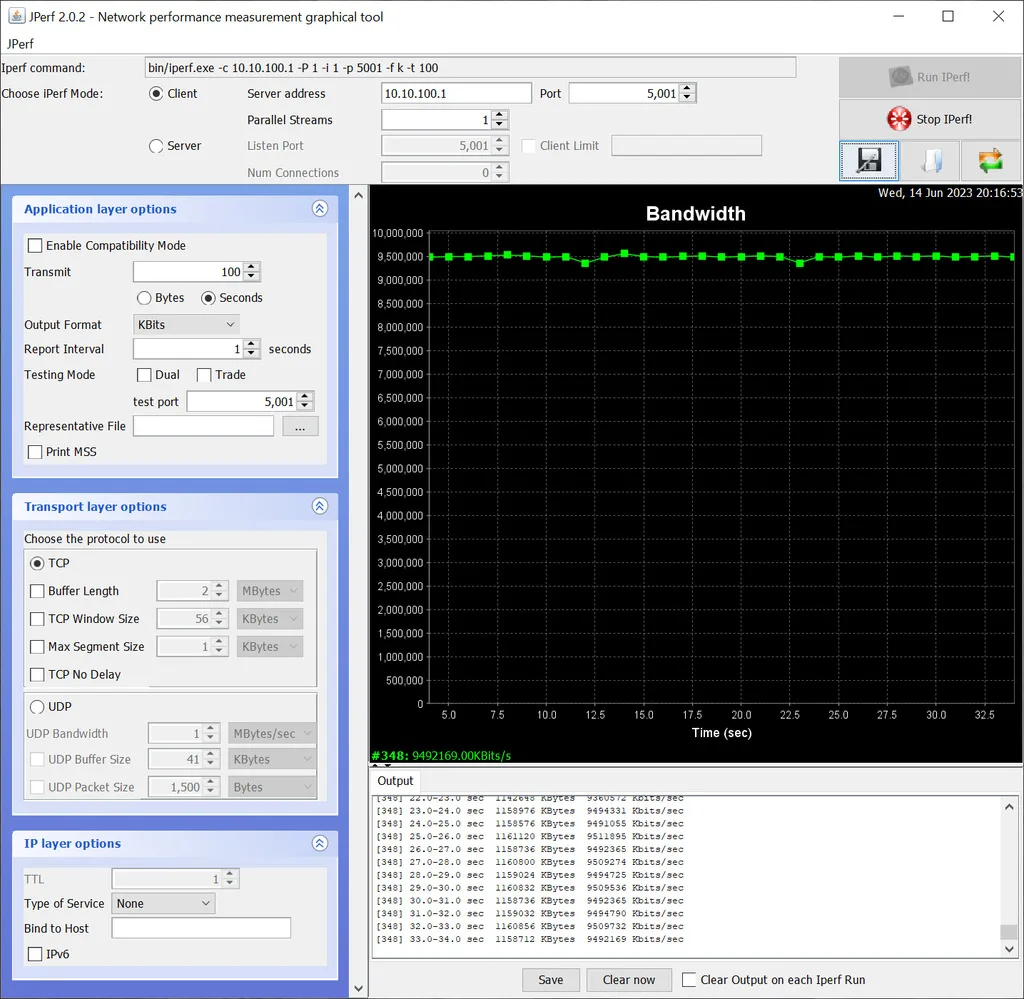
Task: Collapse the Application layer options panel
Action: pos(319,209)
